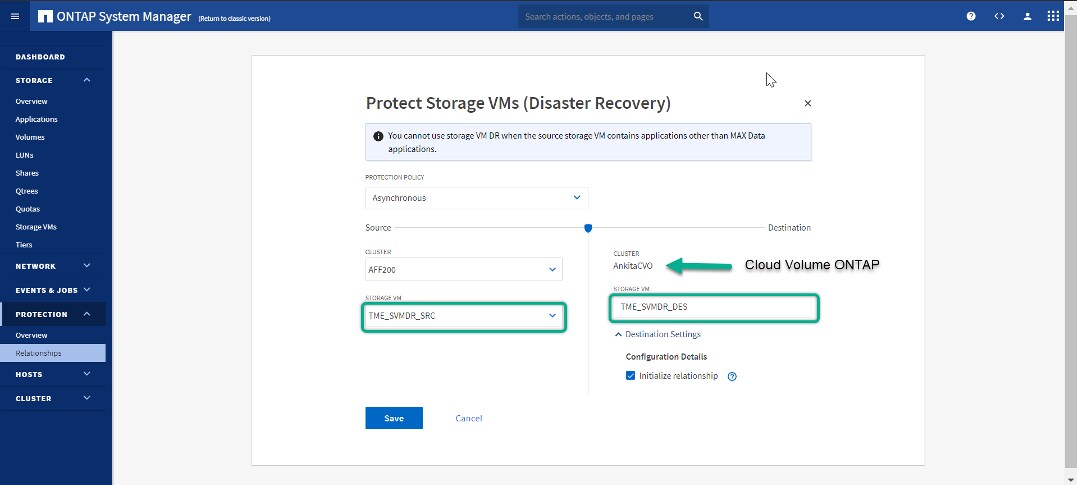Open the applications grid icon
1077x485 pixels.
pyautogui.click(x=1053, y=16)
